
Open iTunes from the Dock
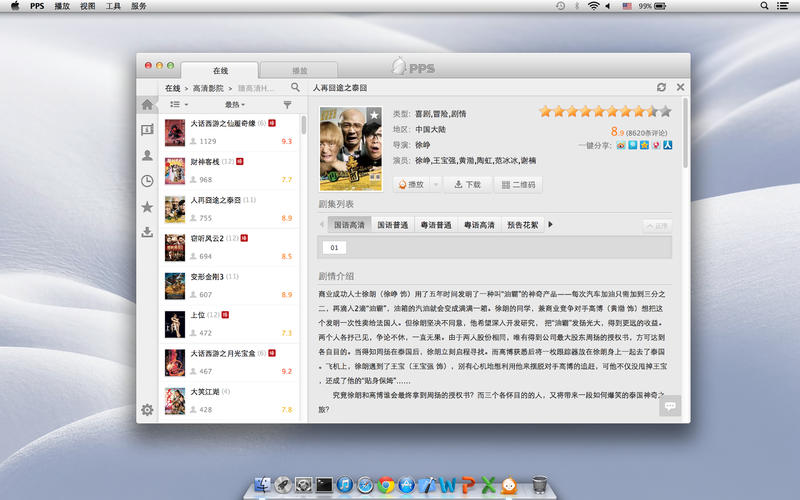[x=344, y=484]
